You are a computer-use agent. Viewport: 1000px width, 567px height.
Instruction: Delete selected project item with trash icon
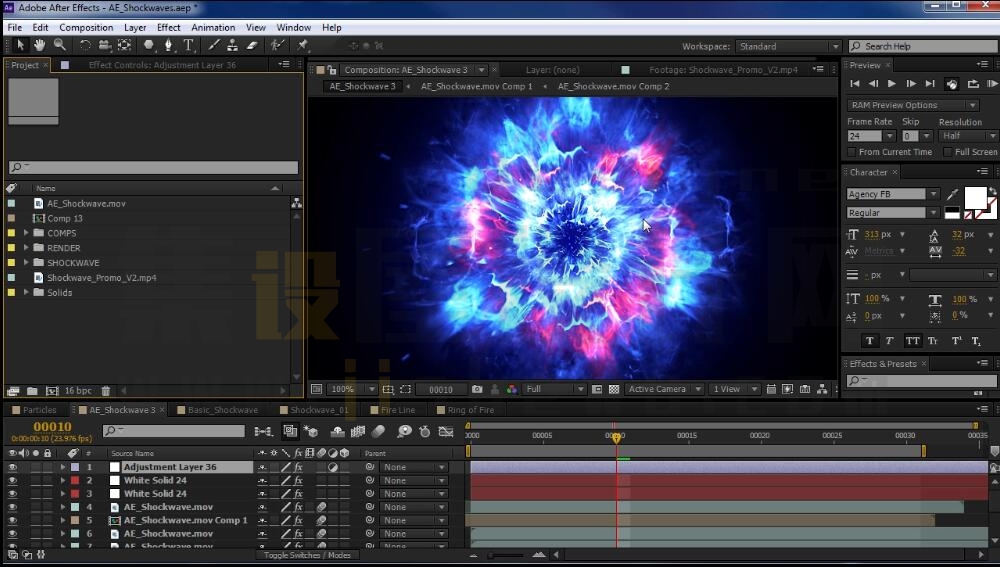pyautogui.click(x=106, y=391)
